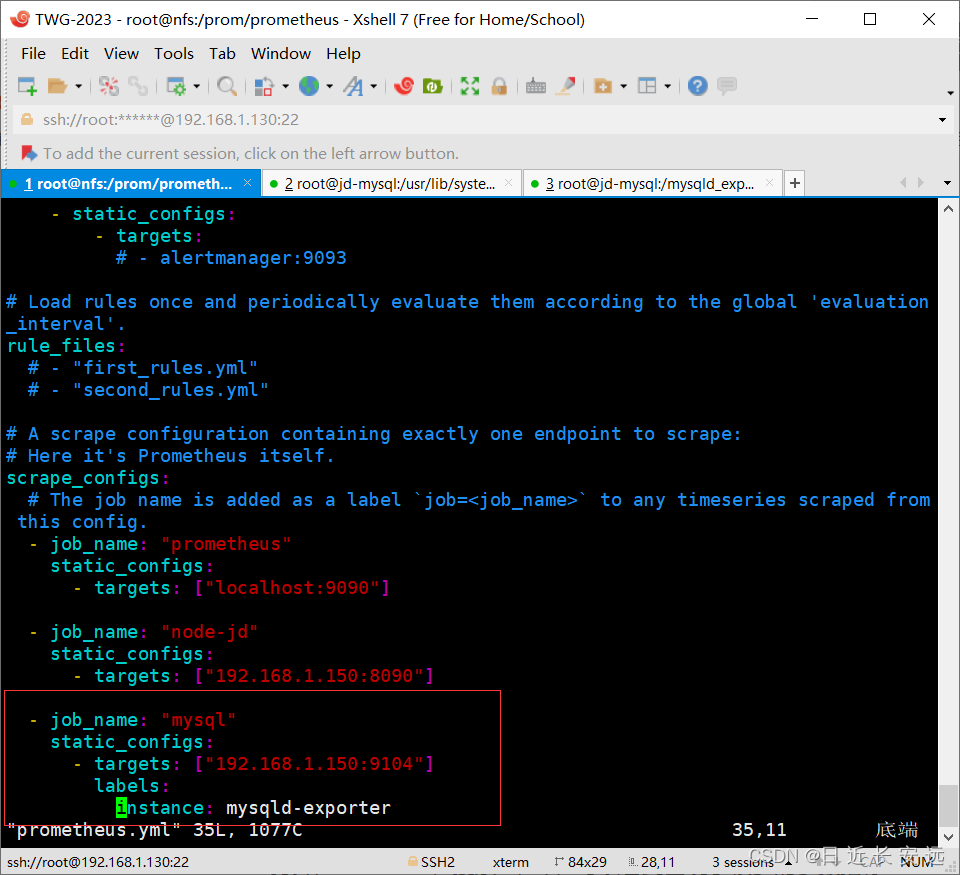Screen dimensions: 960x875
Task: Switch to tab 1 root@nfs:/prom/prometh...
Action: [x=131, y=184]
